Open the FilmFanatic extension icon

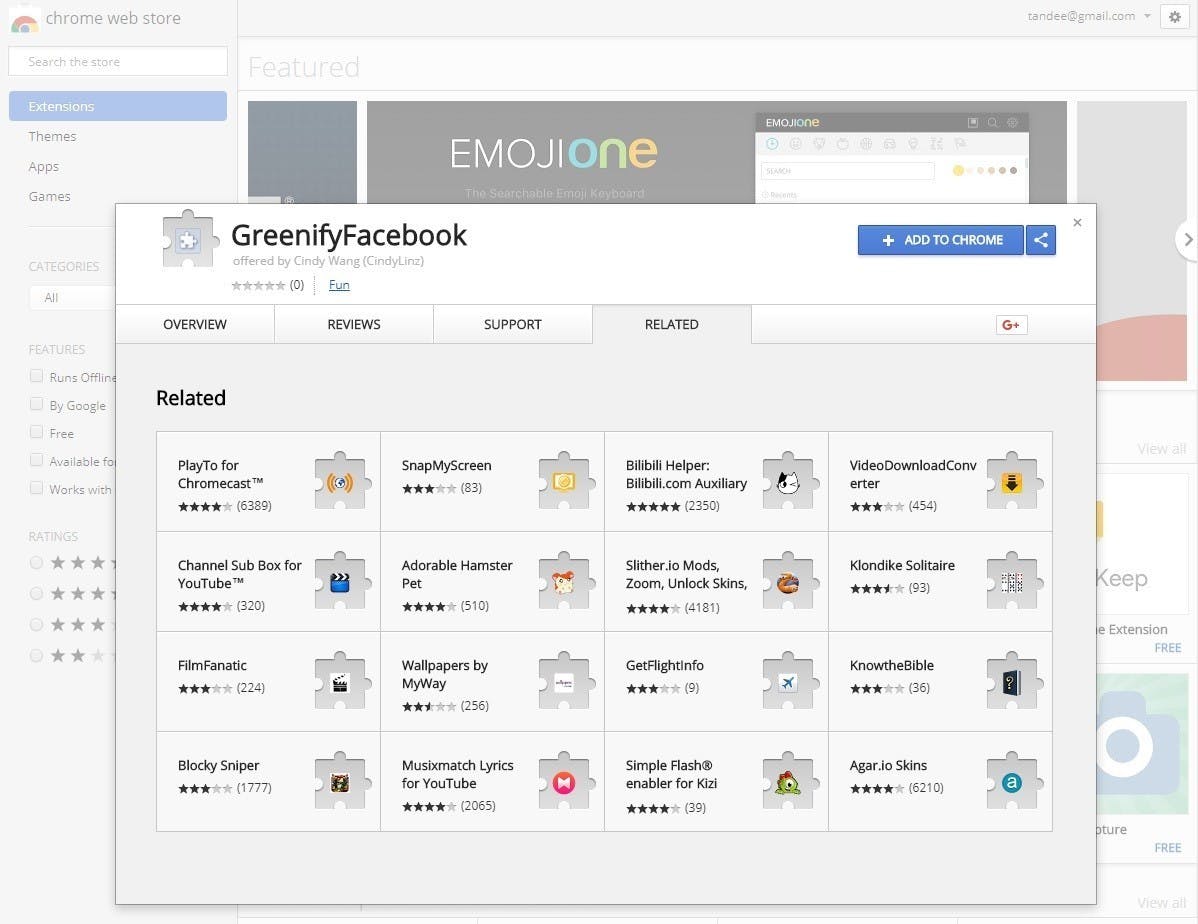tap(342, 682)
